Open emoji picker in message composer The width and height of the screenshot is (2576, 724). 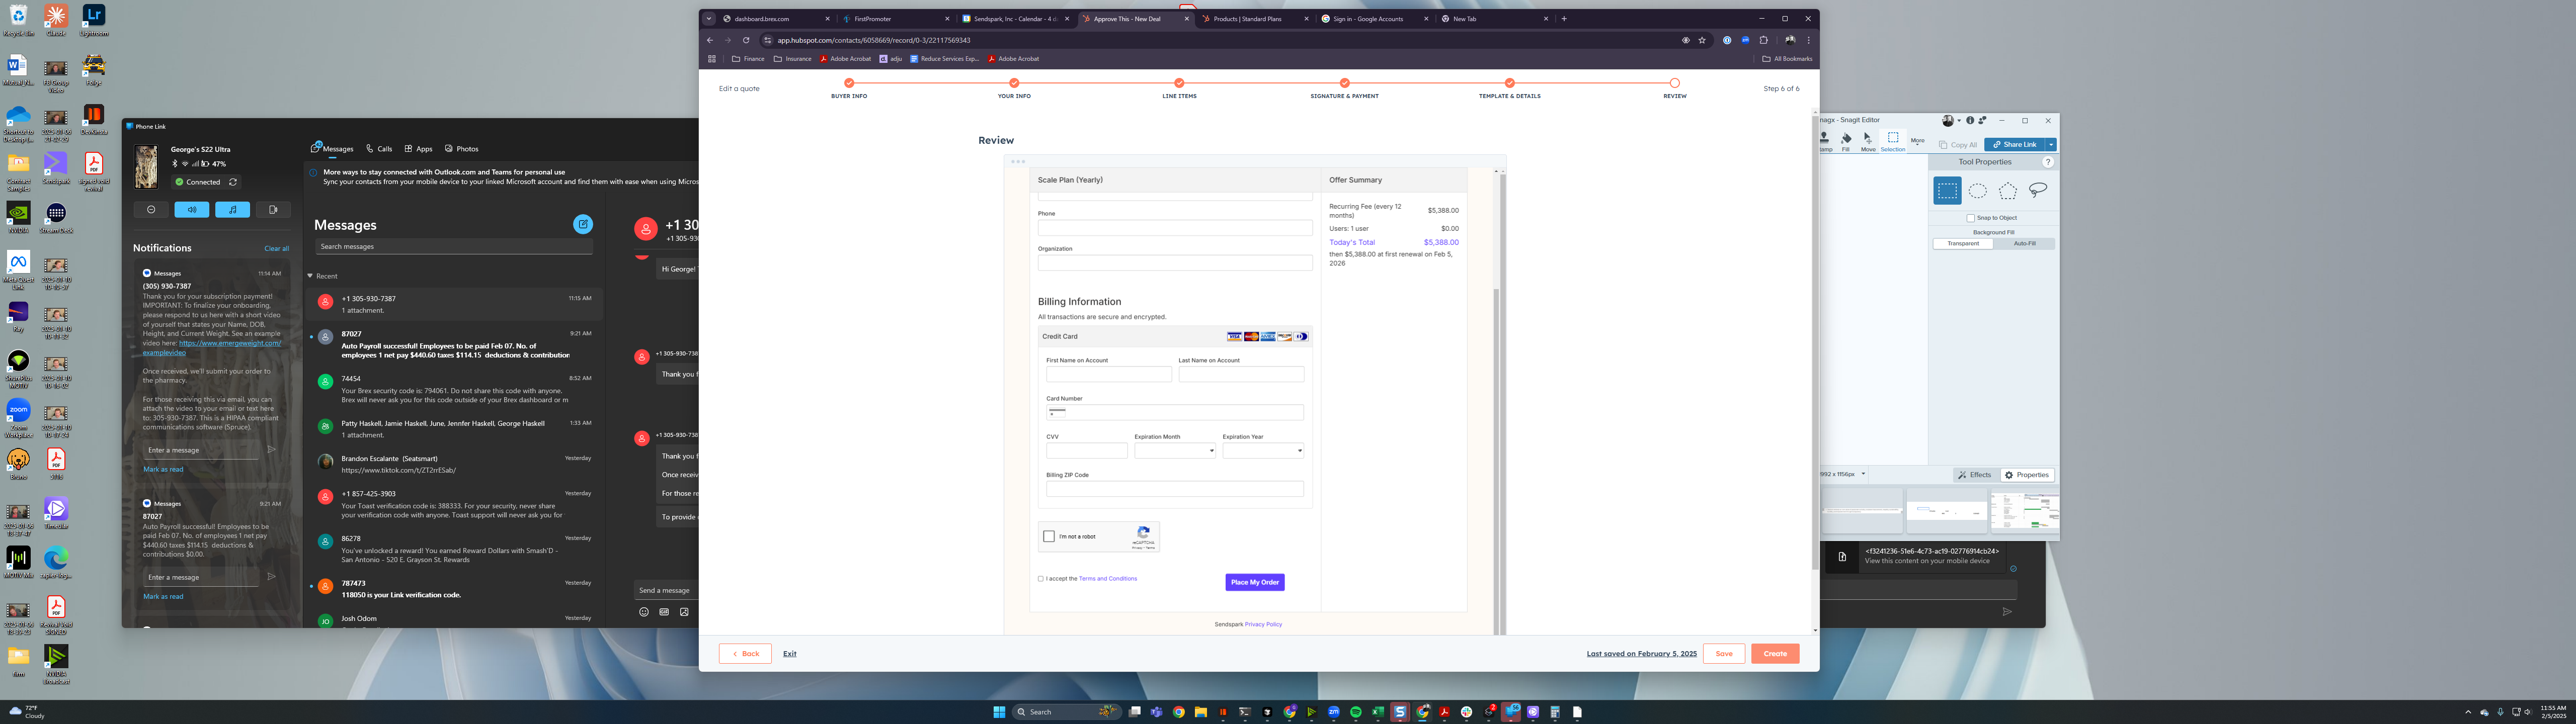coord(644,612)
